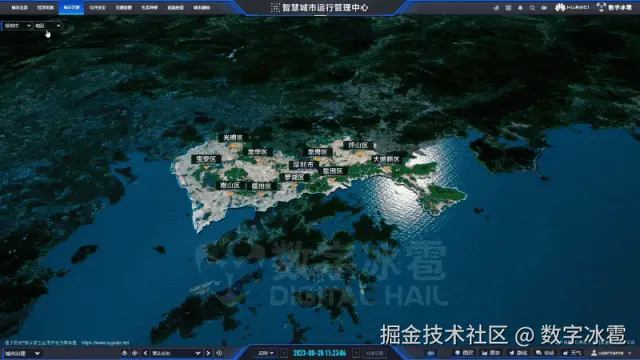This screenshot has width=640, height=360.
Task: Select the 深圳市 map label
Action: pyautogui.click(x=304, y=165)
